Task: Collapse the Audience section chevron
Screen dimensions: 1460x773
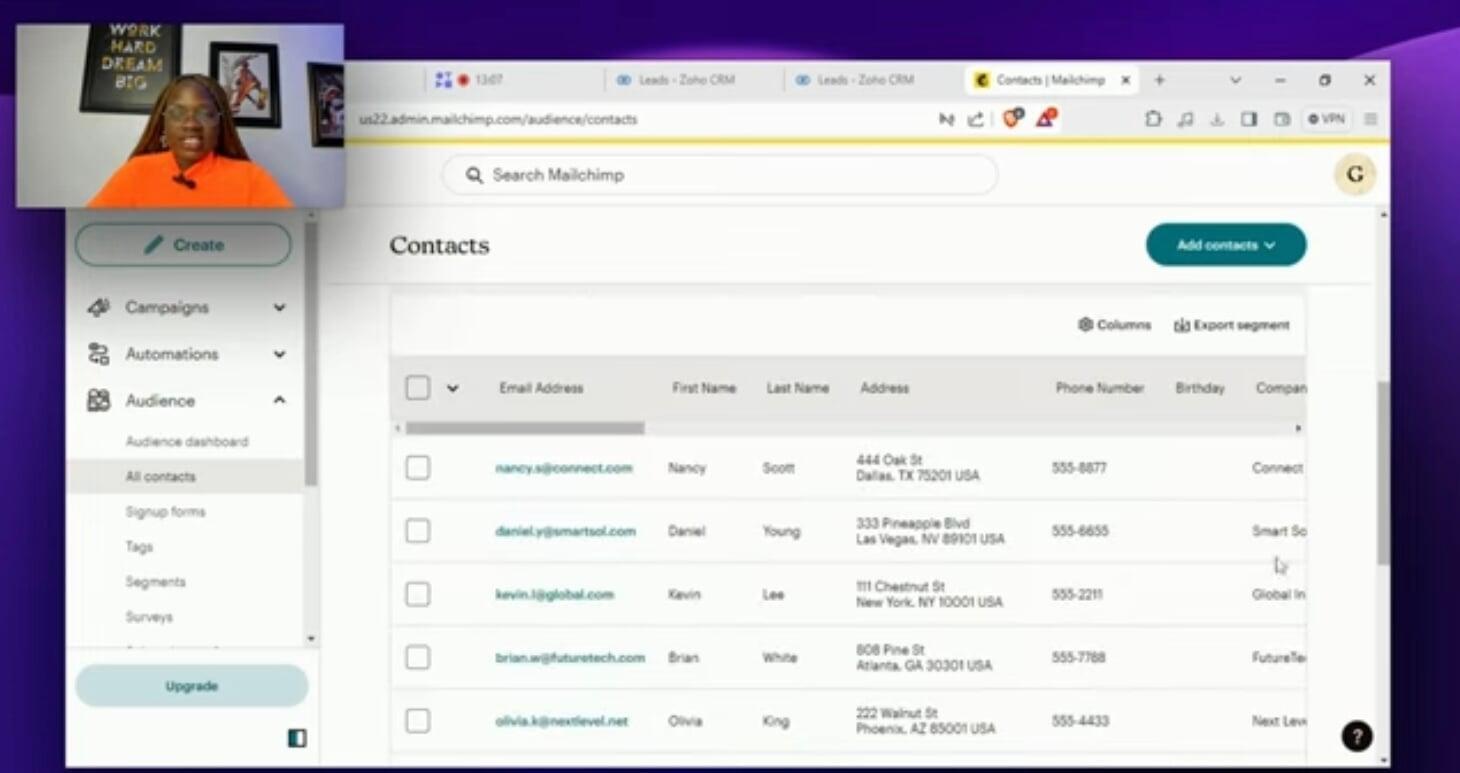Action: click(x=280, y=401)
